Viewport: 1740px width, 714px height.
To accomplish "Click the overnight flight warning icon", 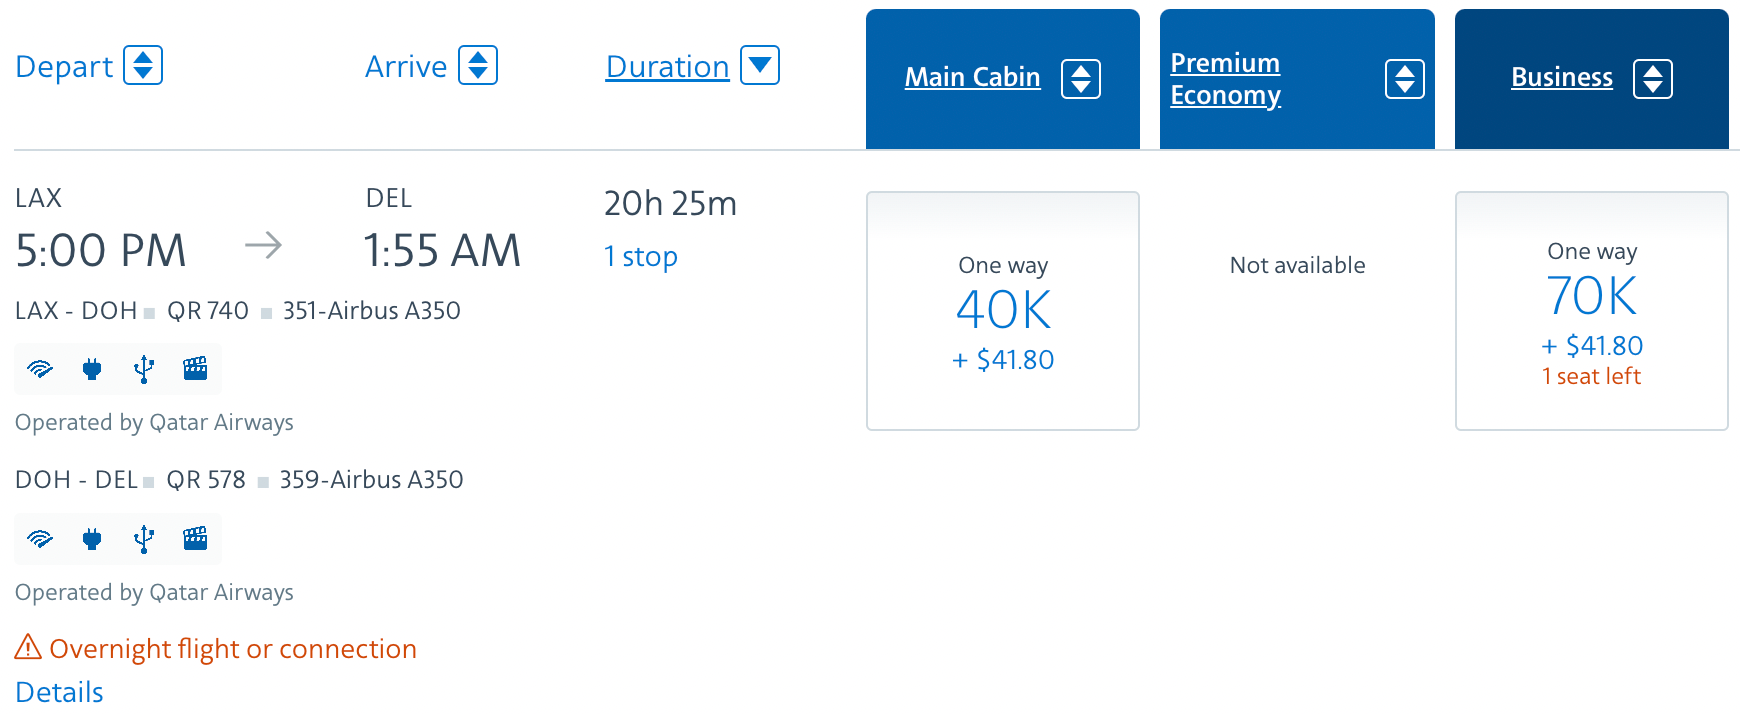I will (27, 648).
